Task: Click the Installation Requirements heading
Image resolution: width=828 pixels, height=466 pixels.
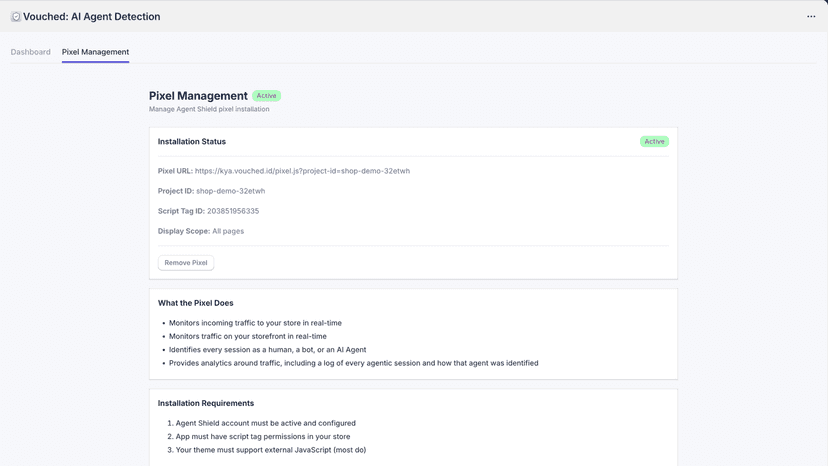Action: [x=206, y=403]
